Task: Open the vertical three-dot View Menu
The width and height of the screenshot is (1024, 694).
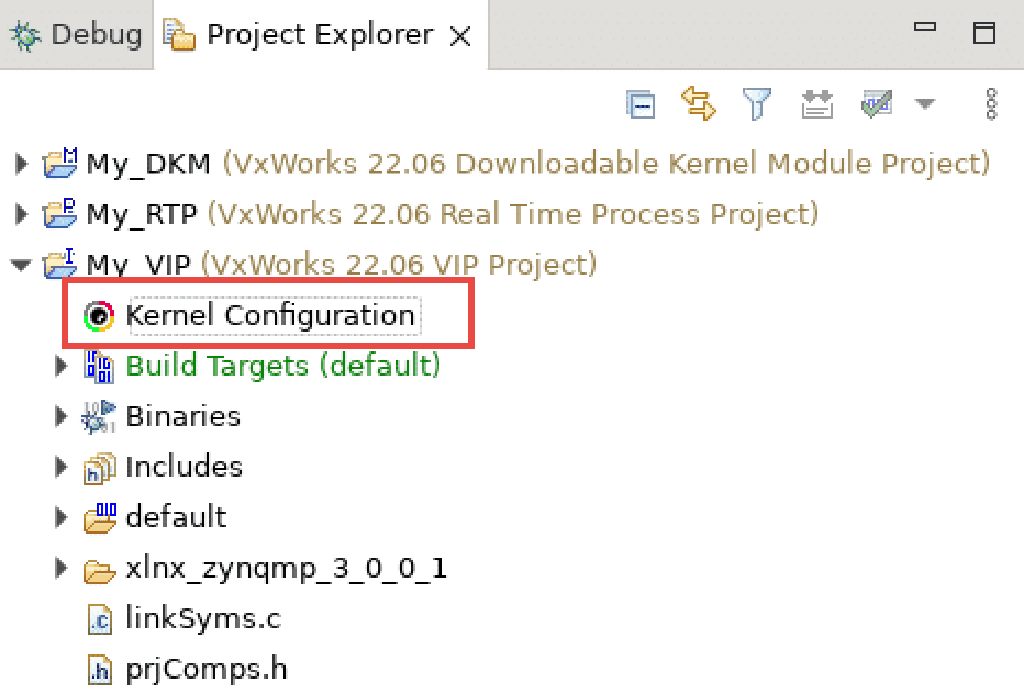Action: pyautogui.click(x=991, y=103)
